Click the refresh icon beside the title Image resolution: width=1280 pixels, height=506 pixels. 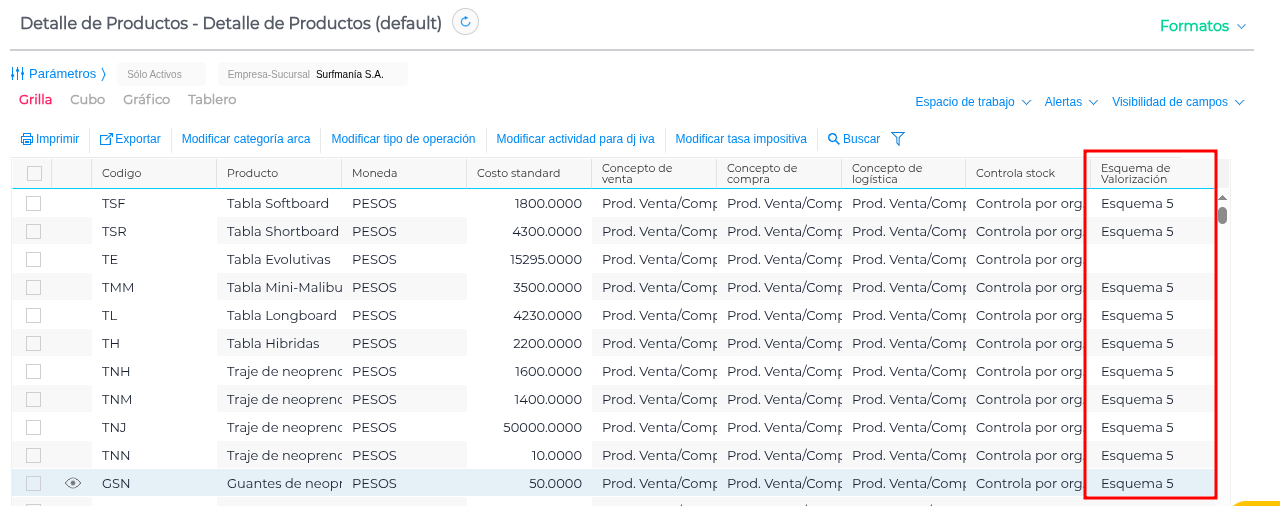point(465,22)
